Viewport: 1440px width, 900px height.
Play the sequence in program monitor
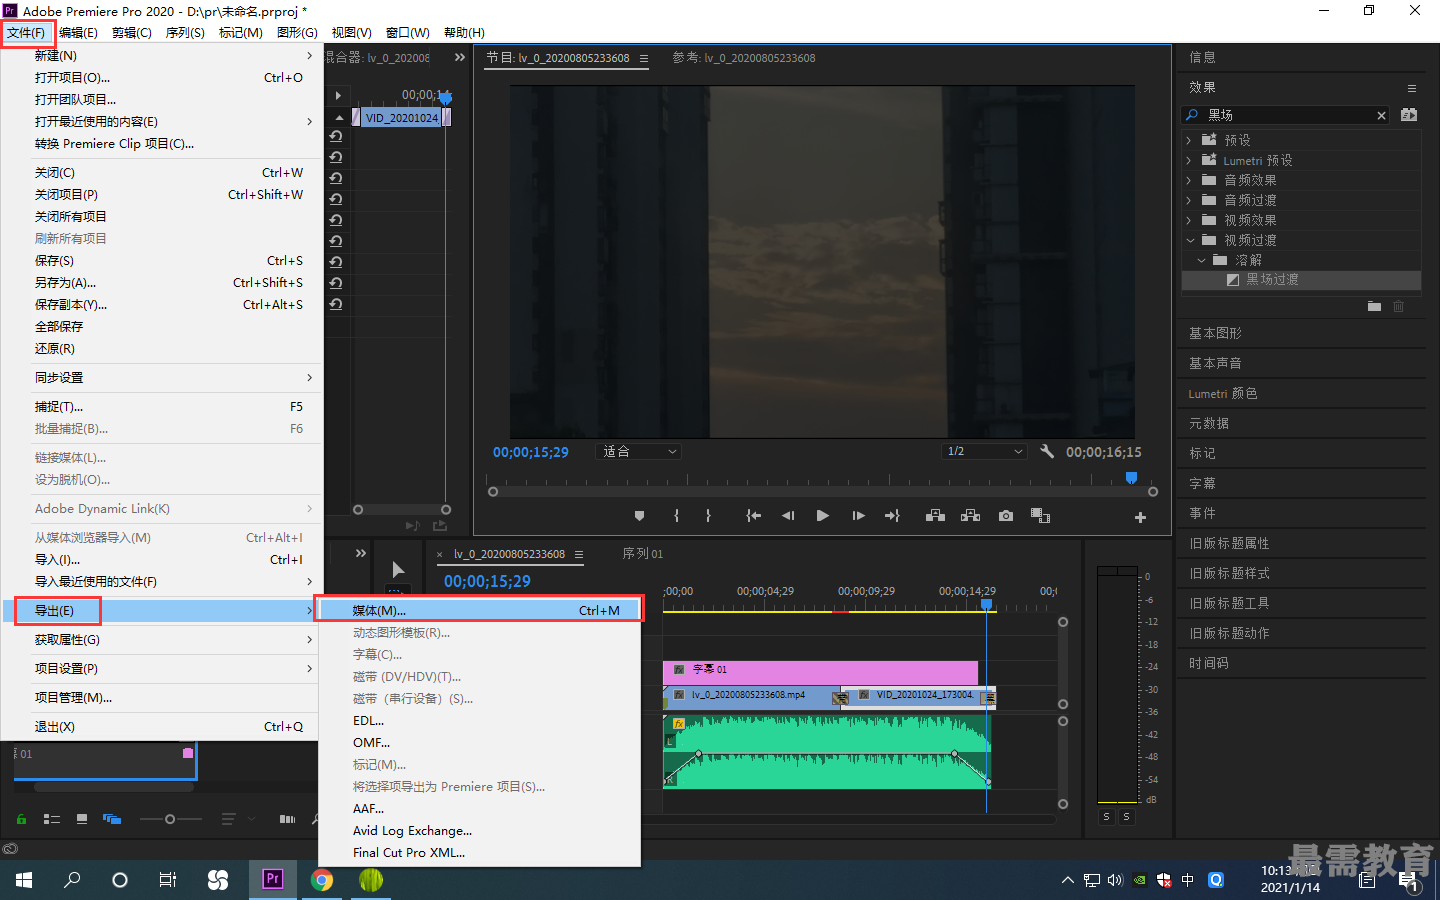[823, 516]
